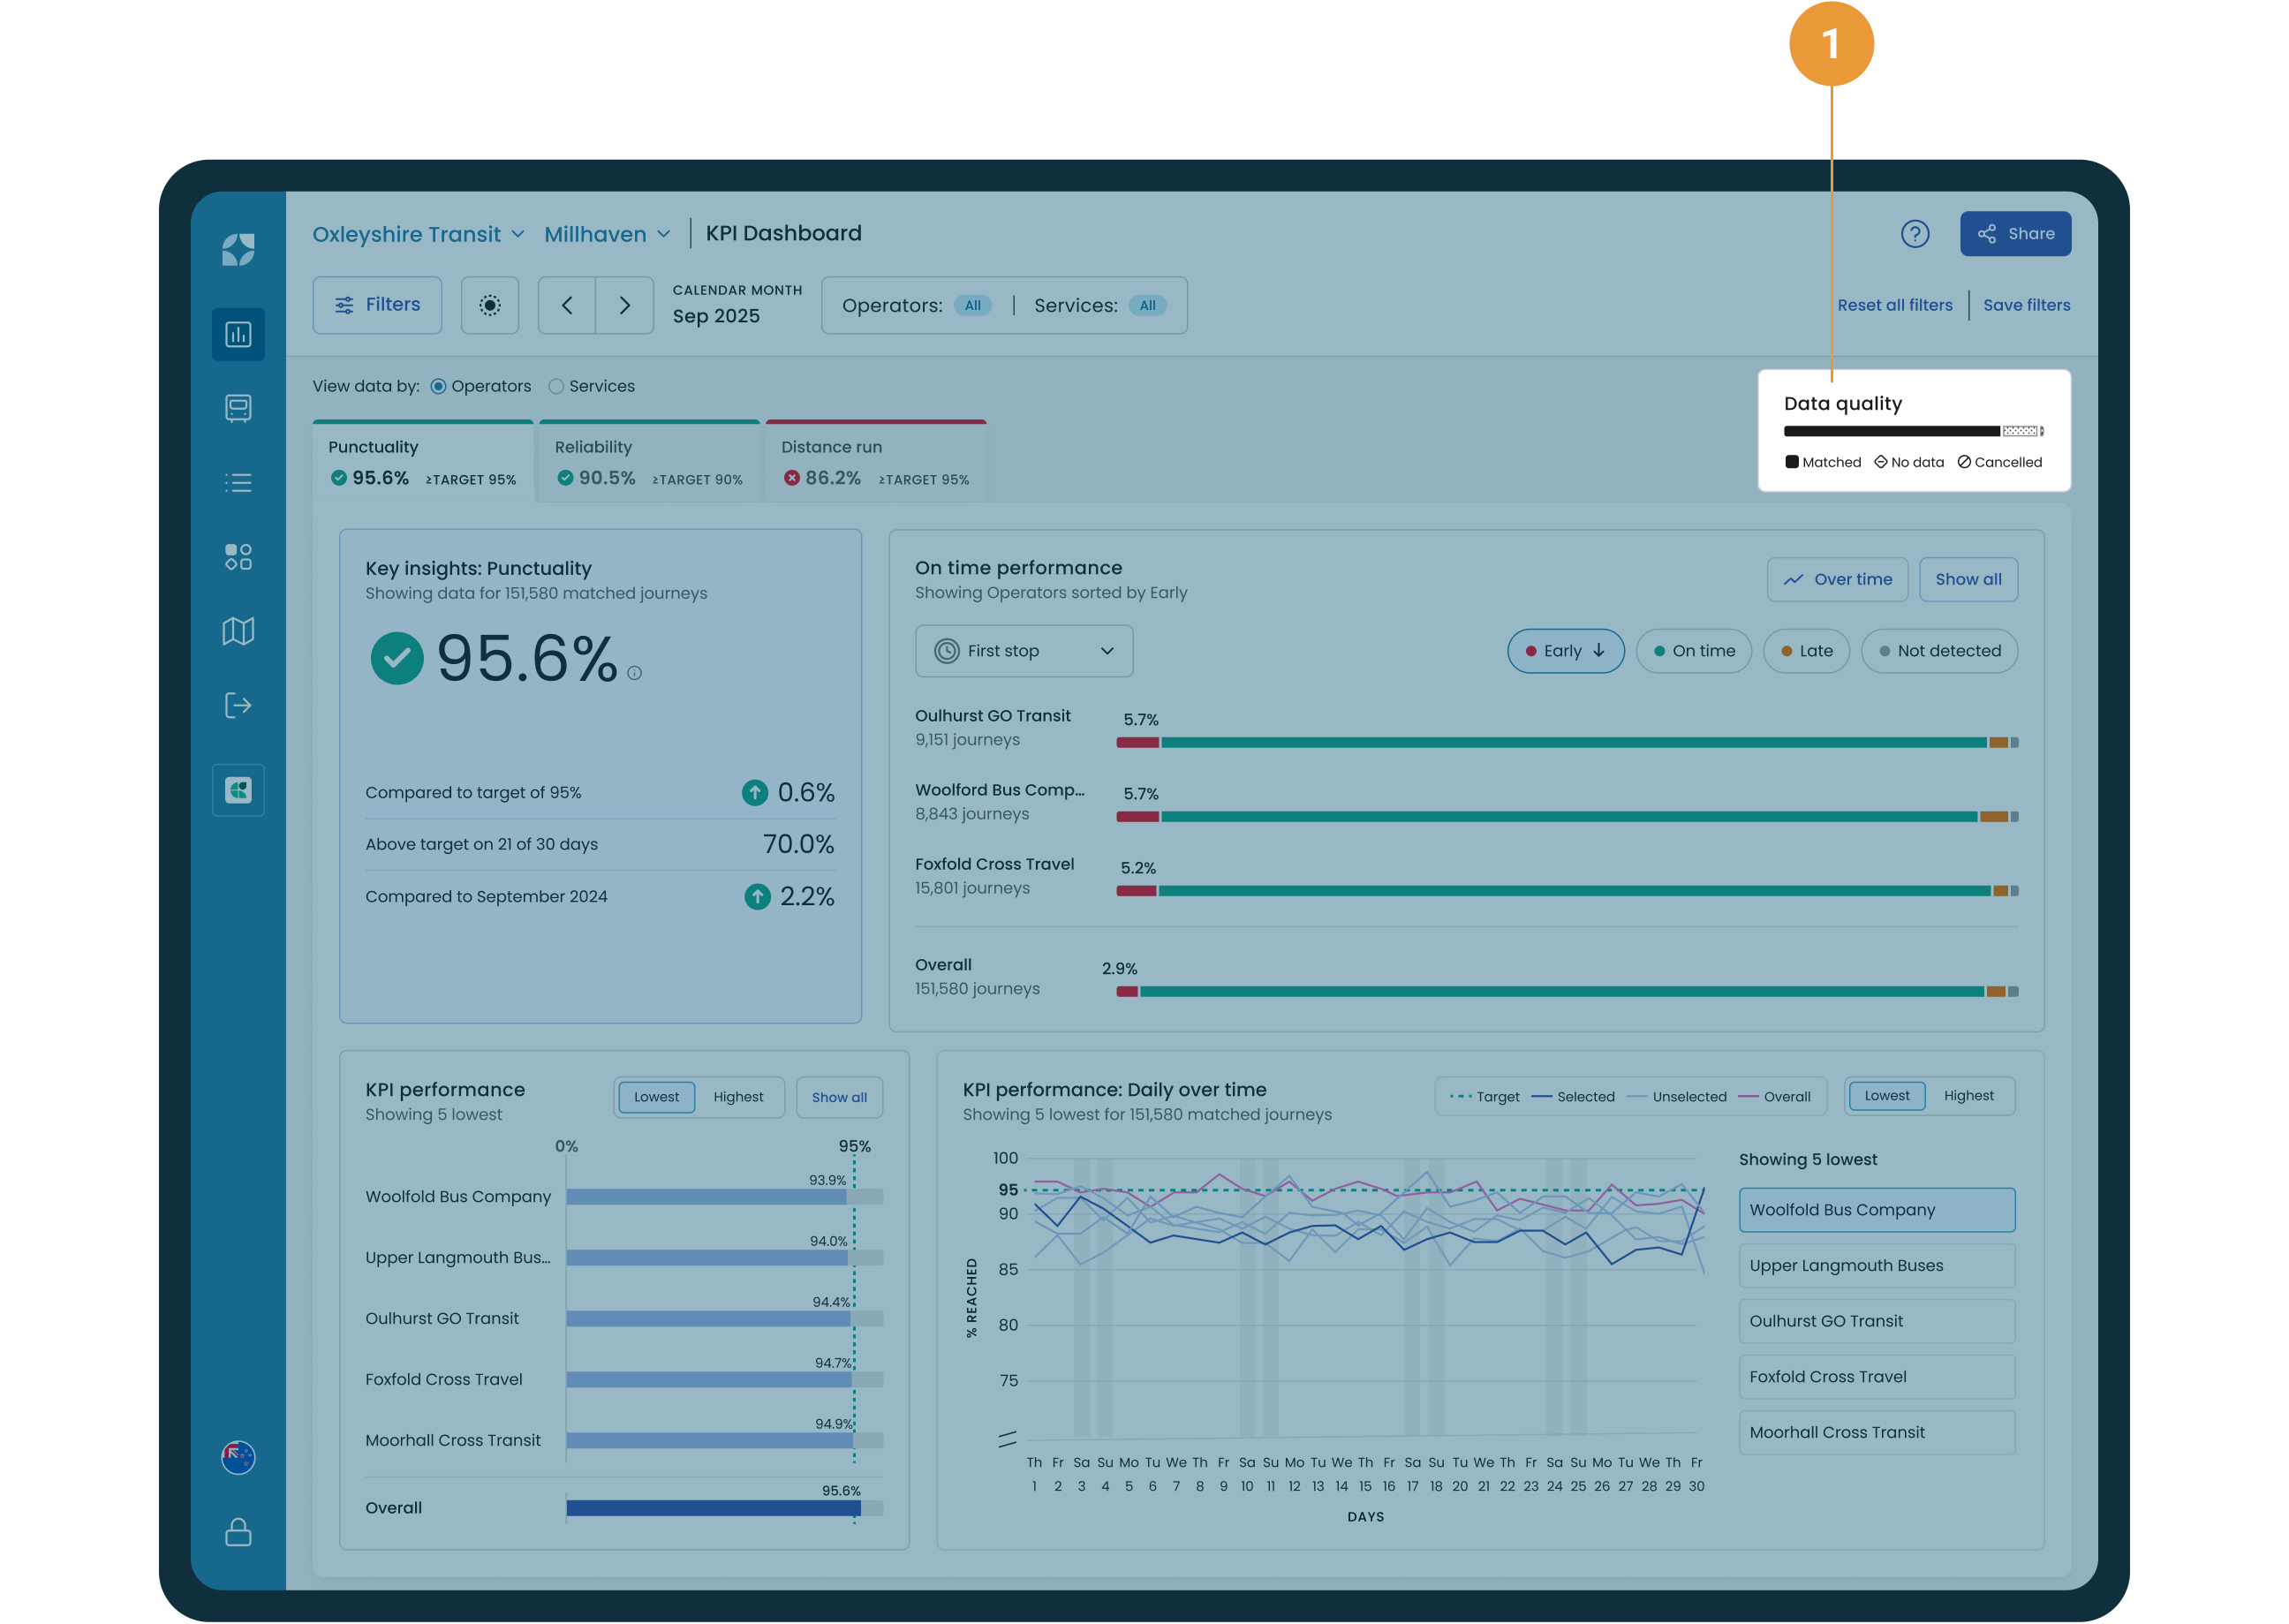Click the Share button
The width and height of the screenshot is (2289, 1624).
(x=2015, y=234)
